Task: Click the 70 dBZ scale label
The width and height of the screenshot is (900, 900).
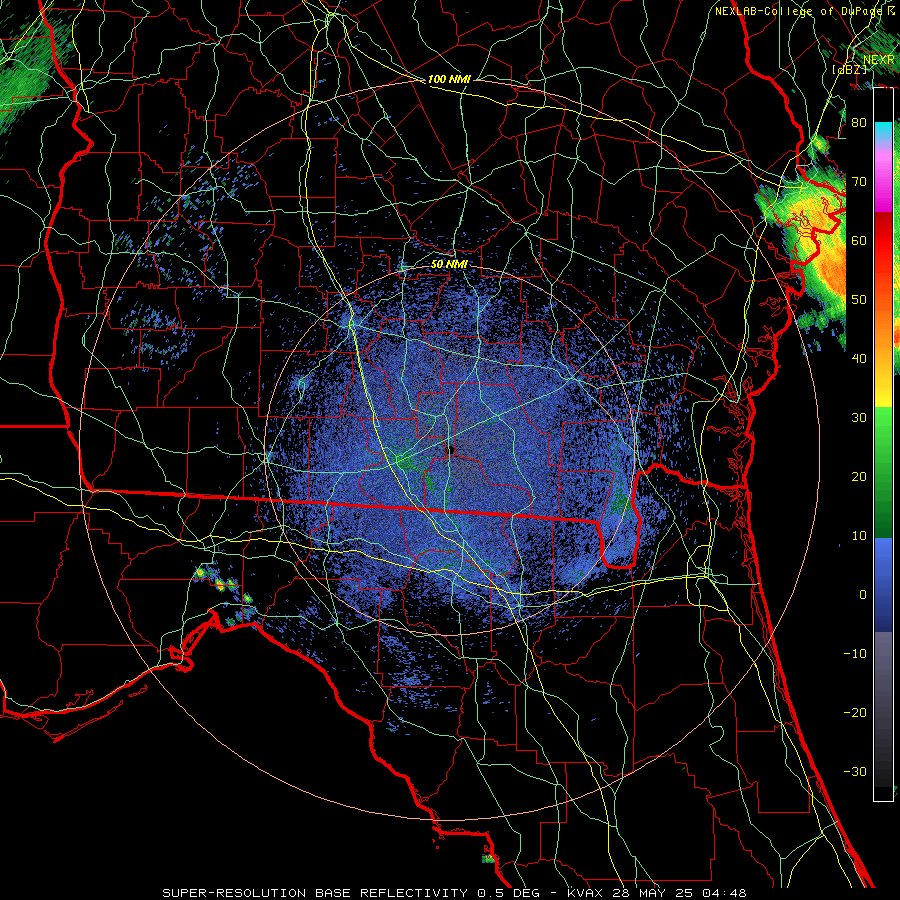Action: [859, 181]
